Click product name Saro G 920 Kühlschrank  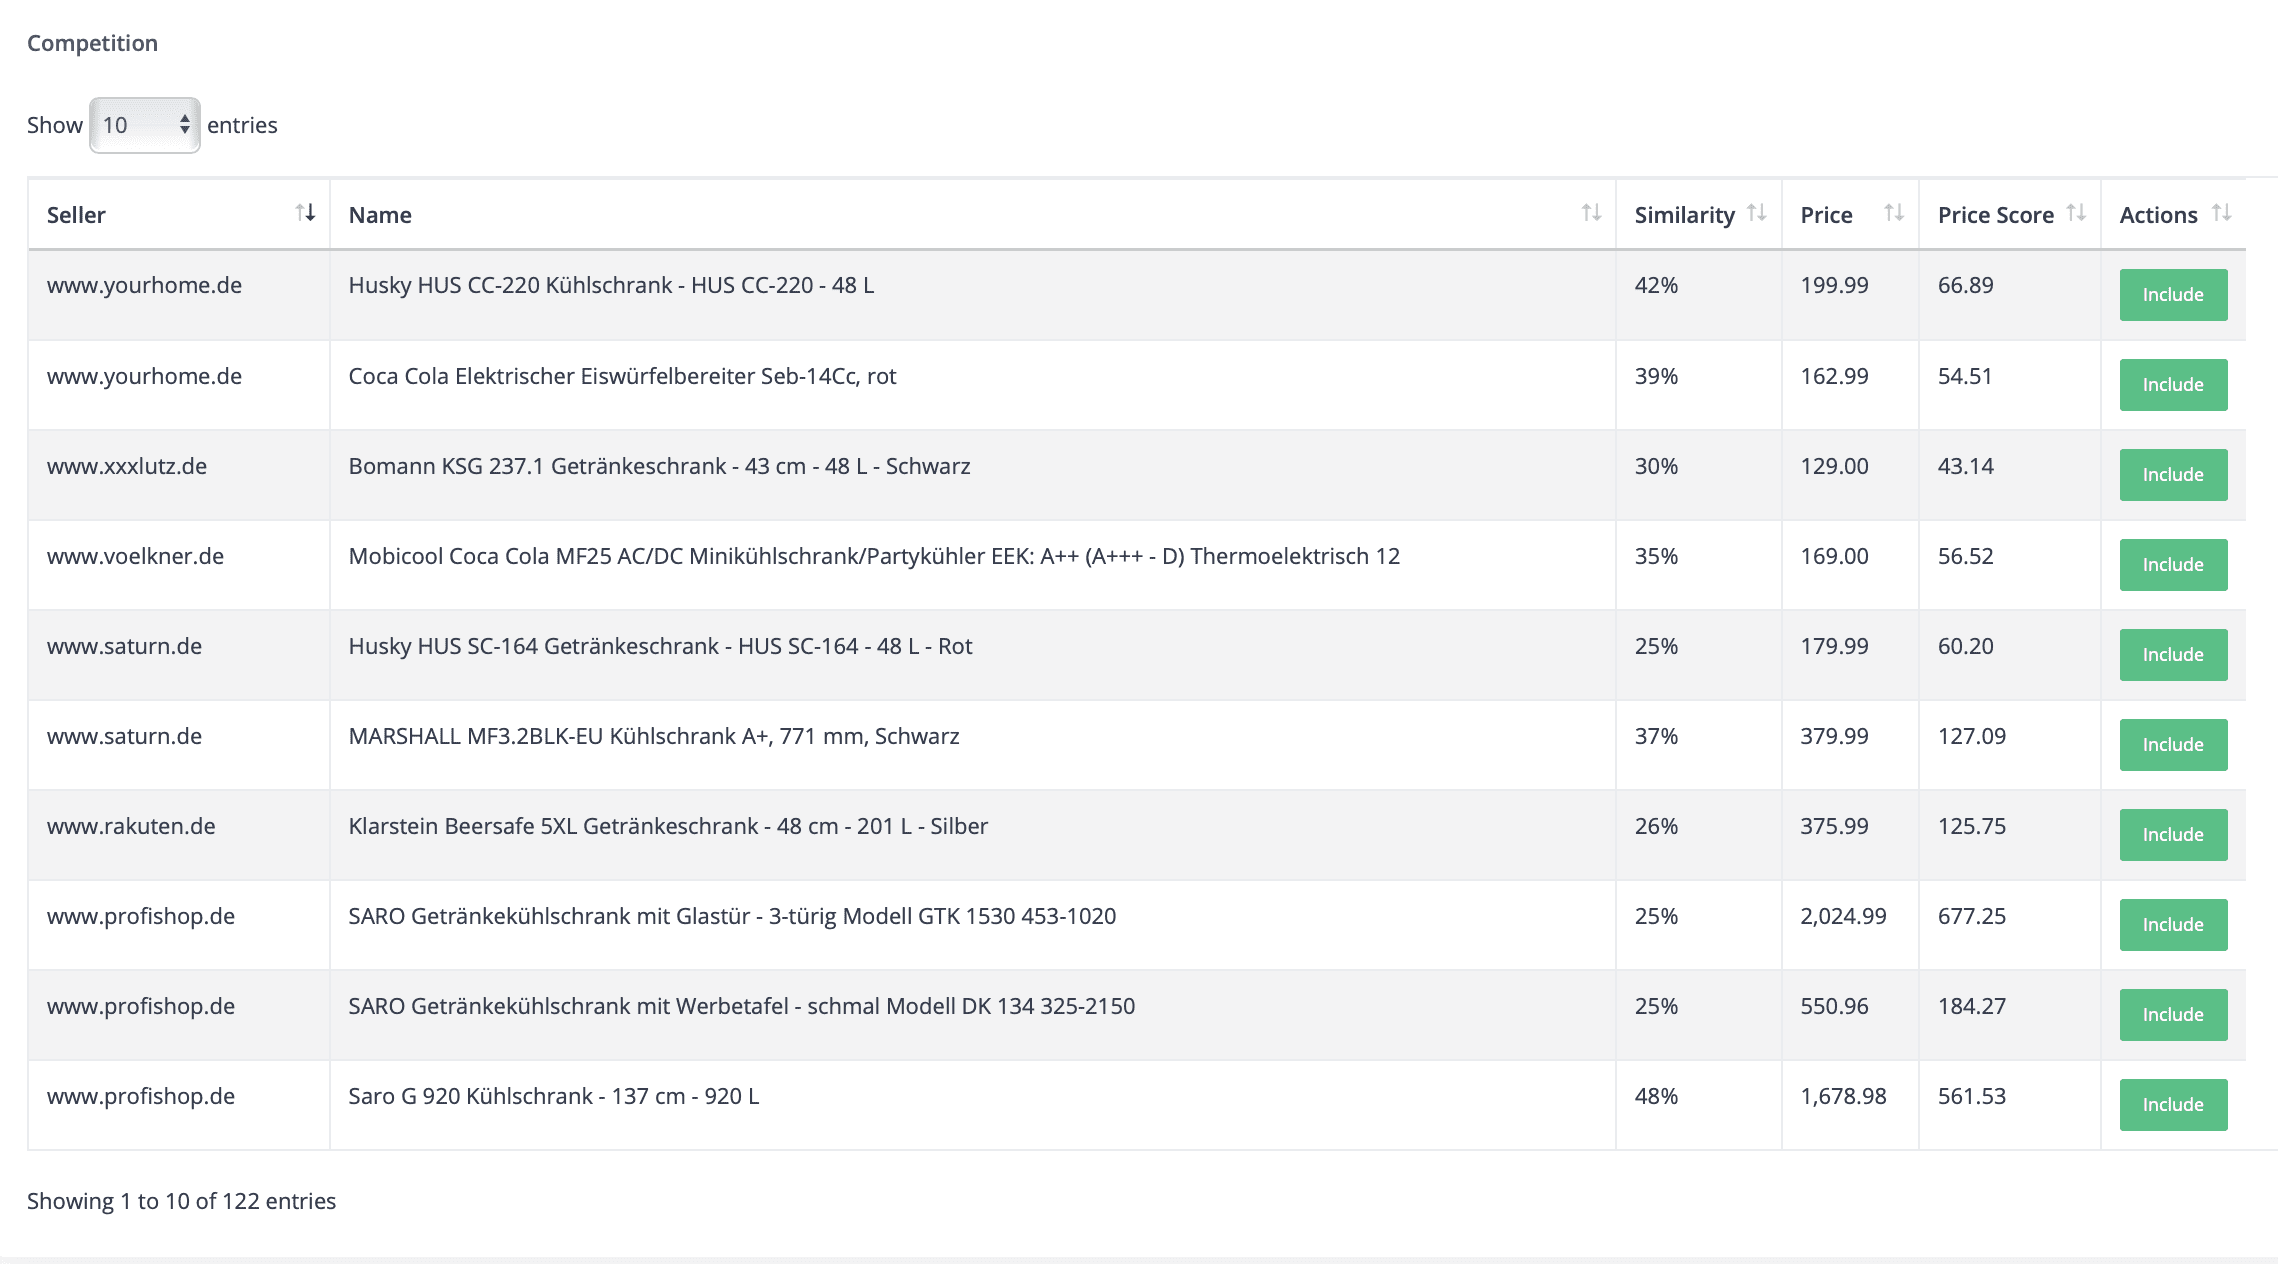click(x=554, y=1096)
